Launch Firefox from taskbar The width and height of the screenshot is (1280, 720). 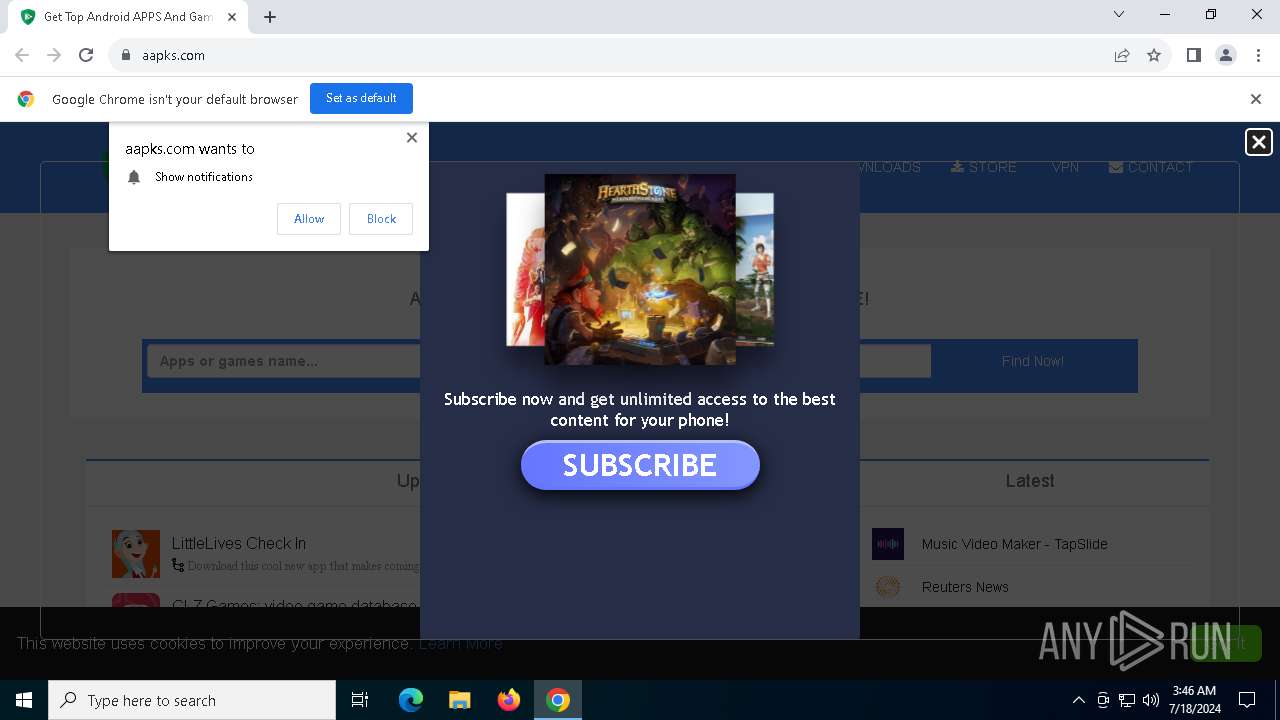[508, 700]
